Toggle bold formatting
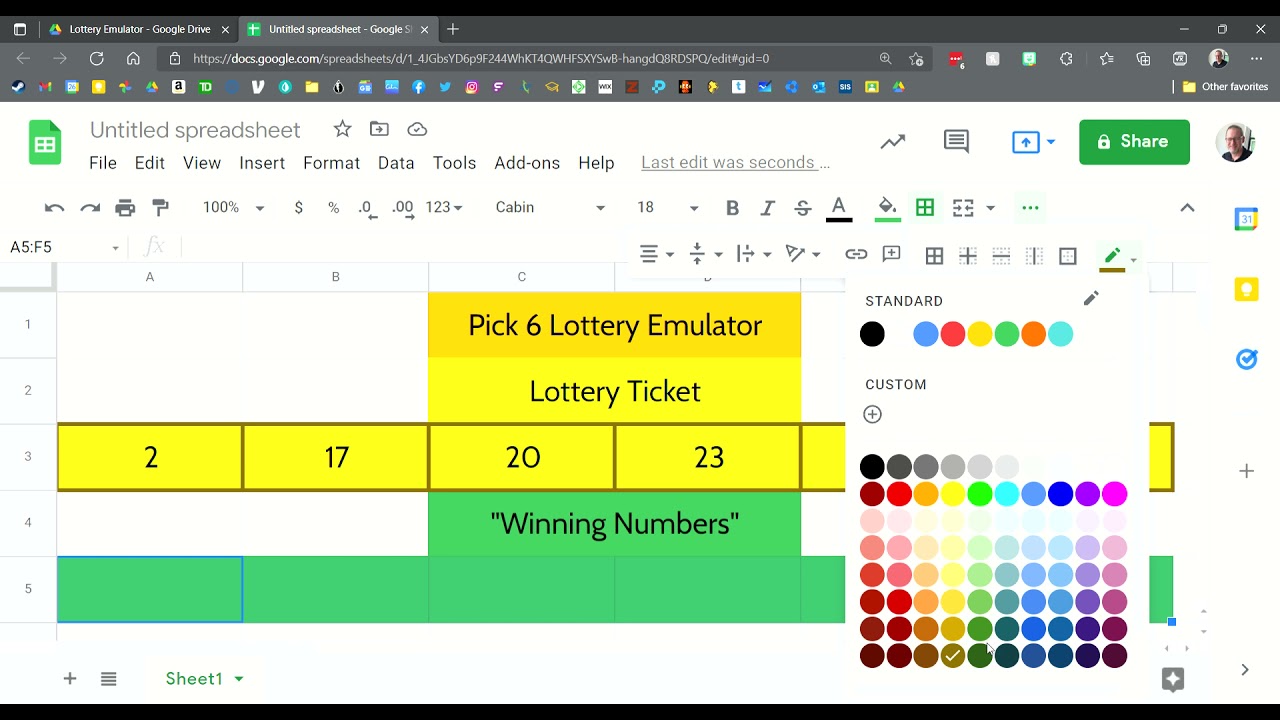This screenshot has height=720, width=1280. [x=732, y=208]
